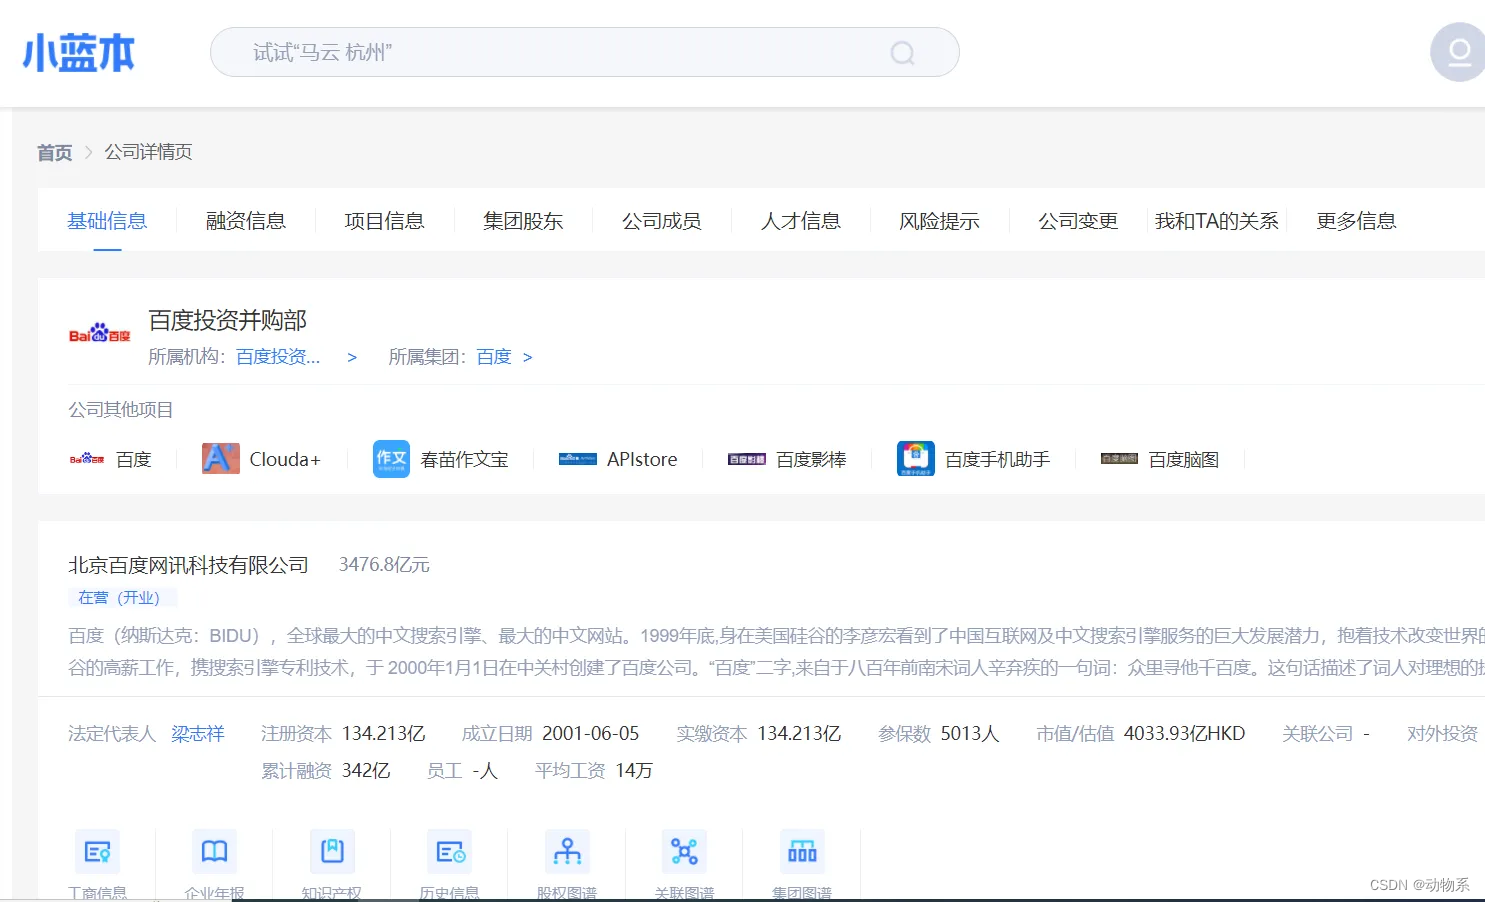Click the company name 北京百度网讯科技有限公司
Viewport: 1485px width, 902px height.
[188, 565]
